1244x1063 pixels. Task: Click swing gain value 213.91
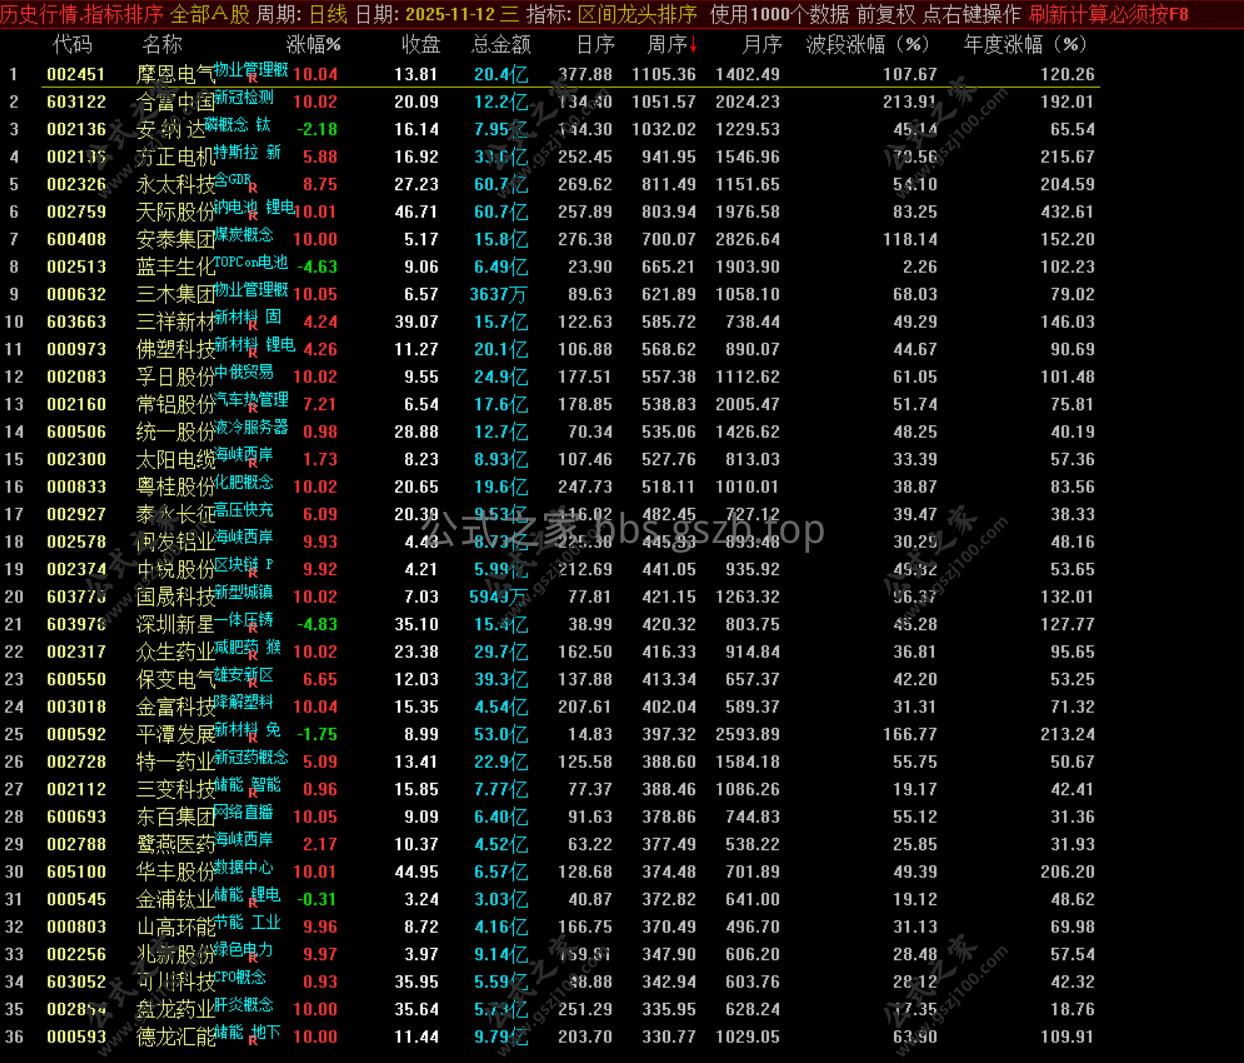click(x=910, y=102)
